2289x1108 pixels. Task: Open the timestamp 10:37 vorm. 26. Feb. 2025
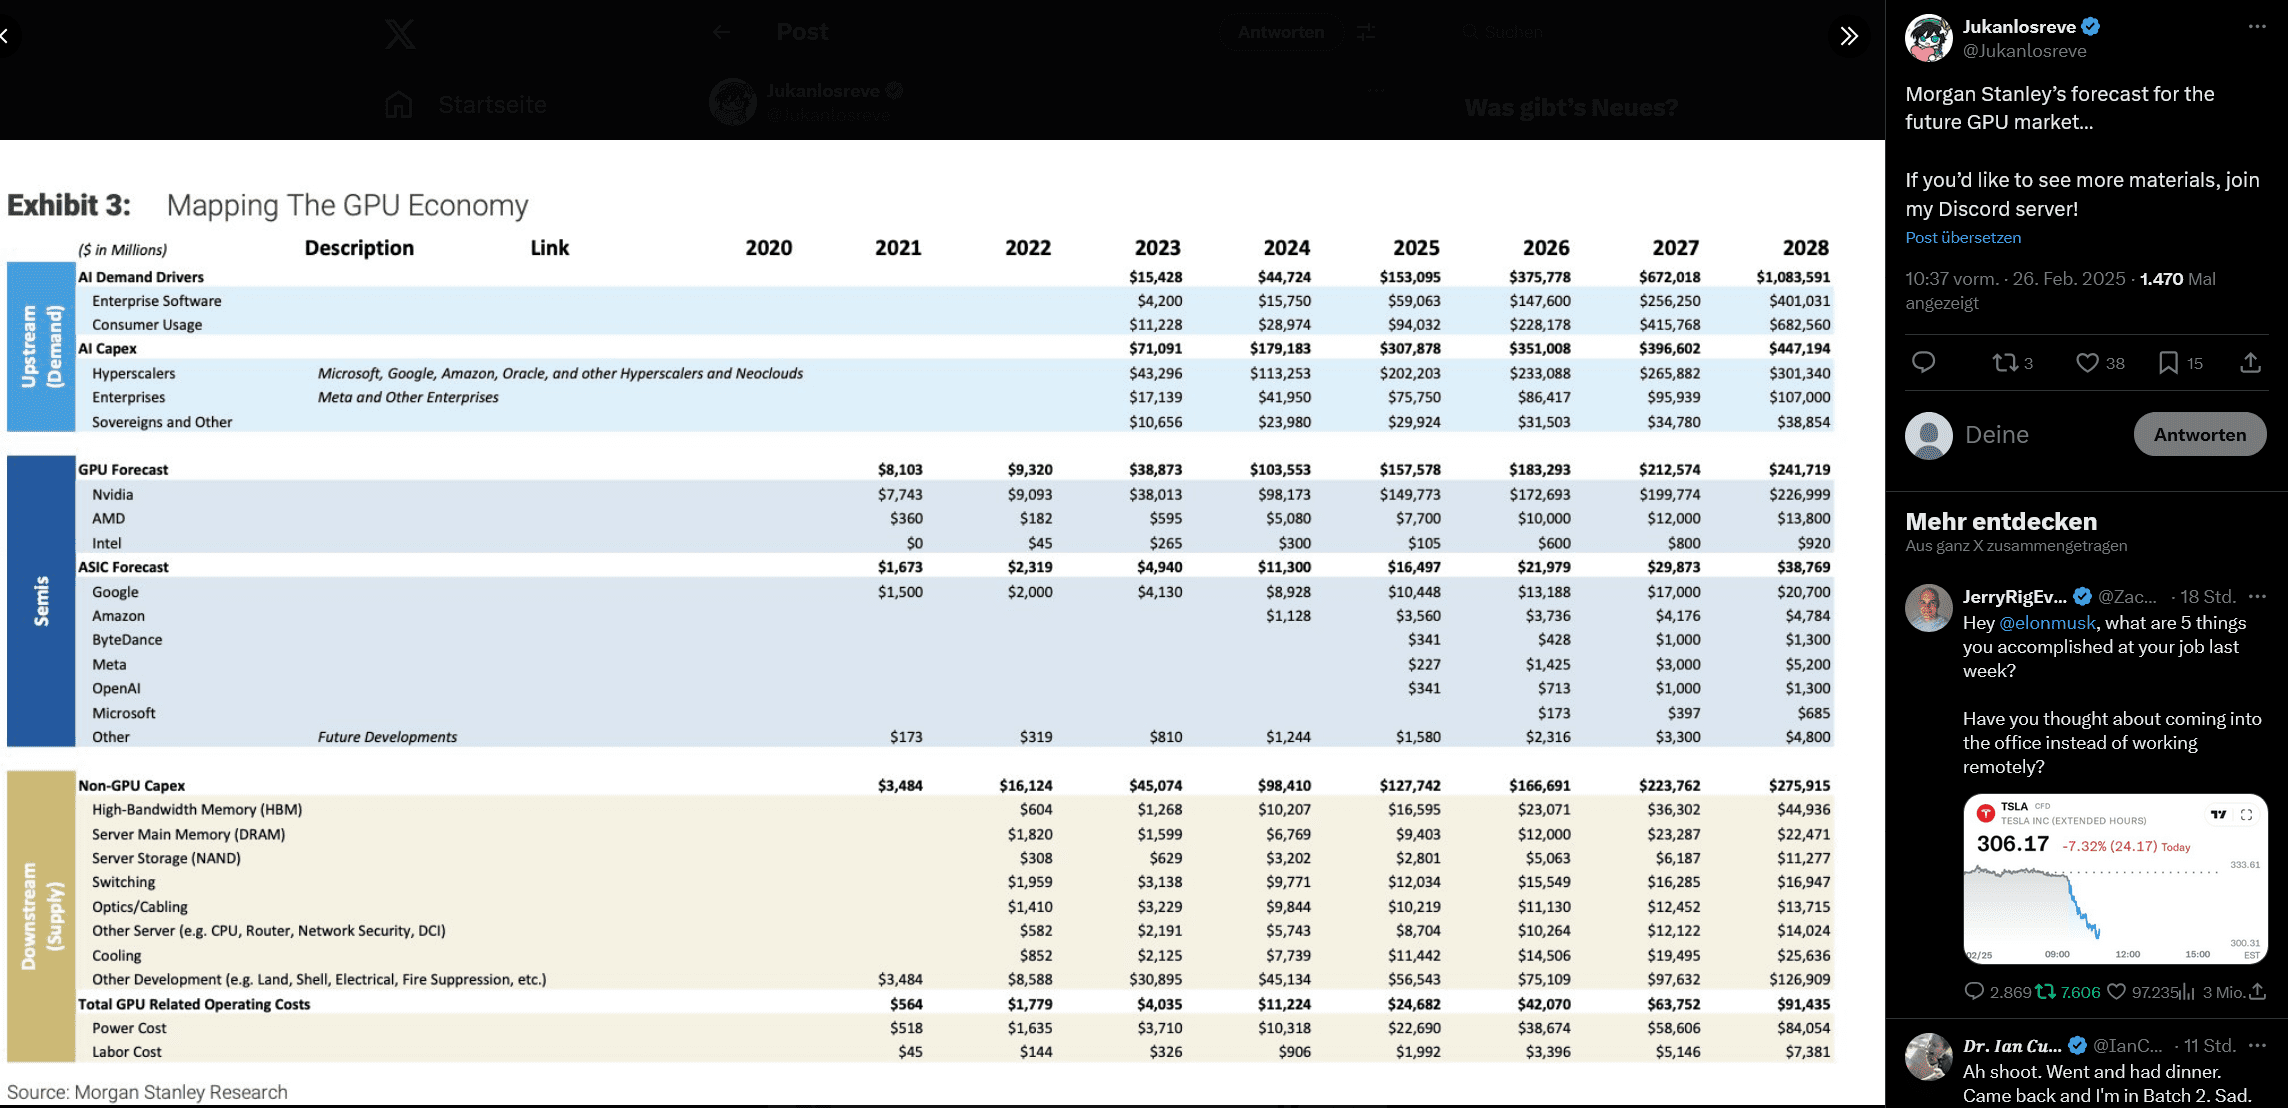(2015, 279)
